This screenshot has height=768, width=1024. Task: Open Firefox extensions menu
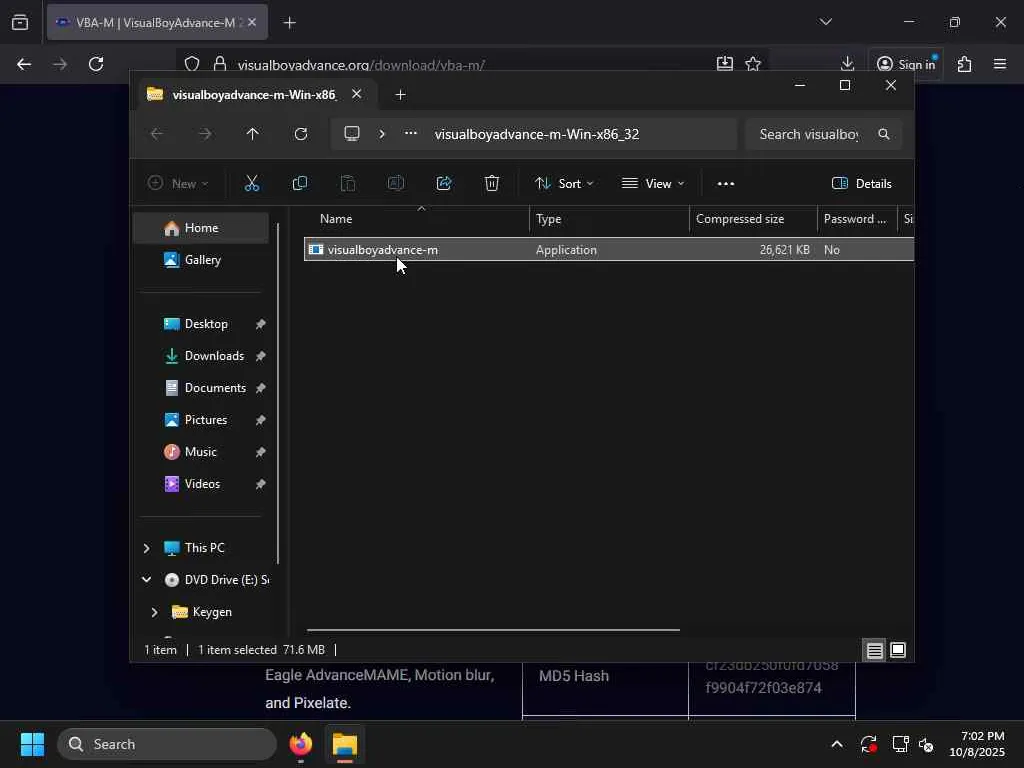[x=965, y=64]
